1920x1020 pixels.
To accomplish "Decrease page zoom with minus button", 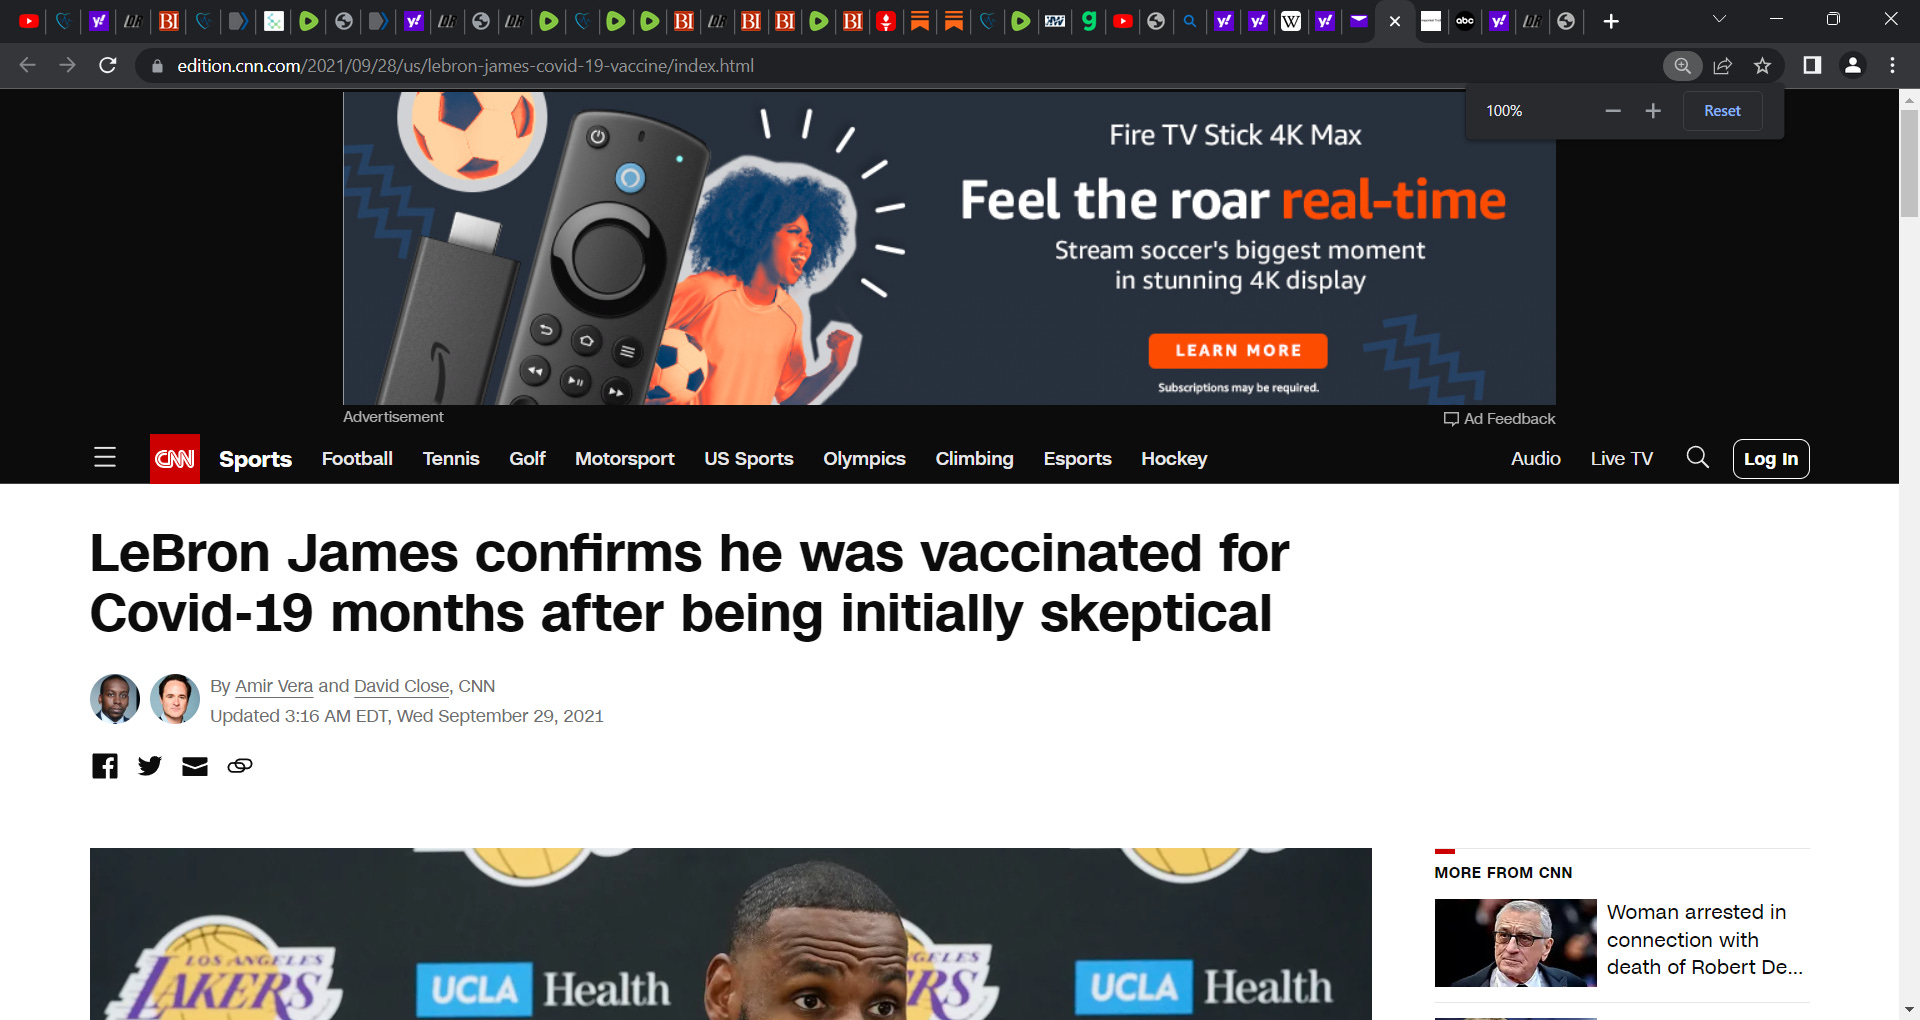I will tap(1613, 111).
